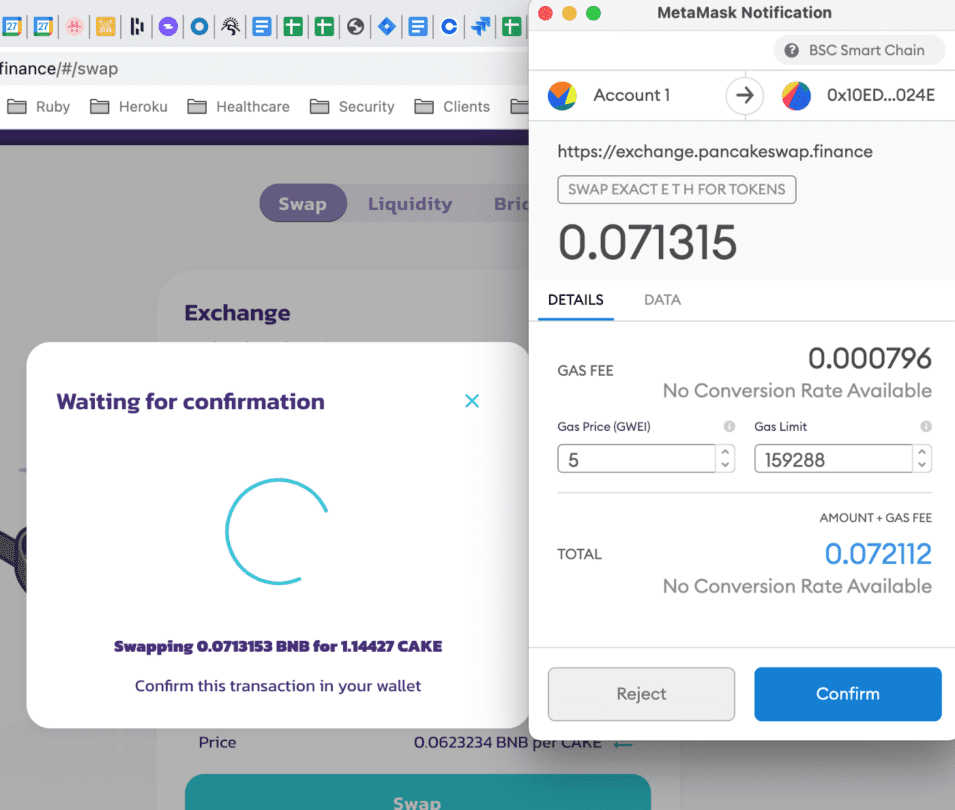Open the Healthcare bookmarks folder
Image resolution: width=955 pixels, height=810 pixels.
(238, 107)
